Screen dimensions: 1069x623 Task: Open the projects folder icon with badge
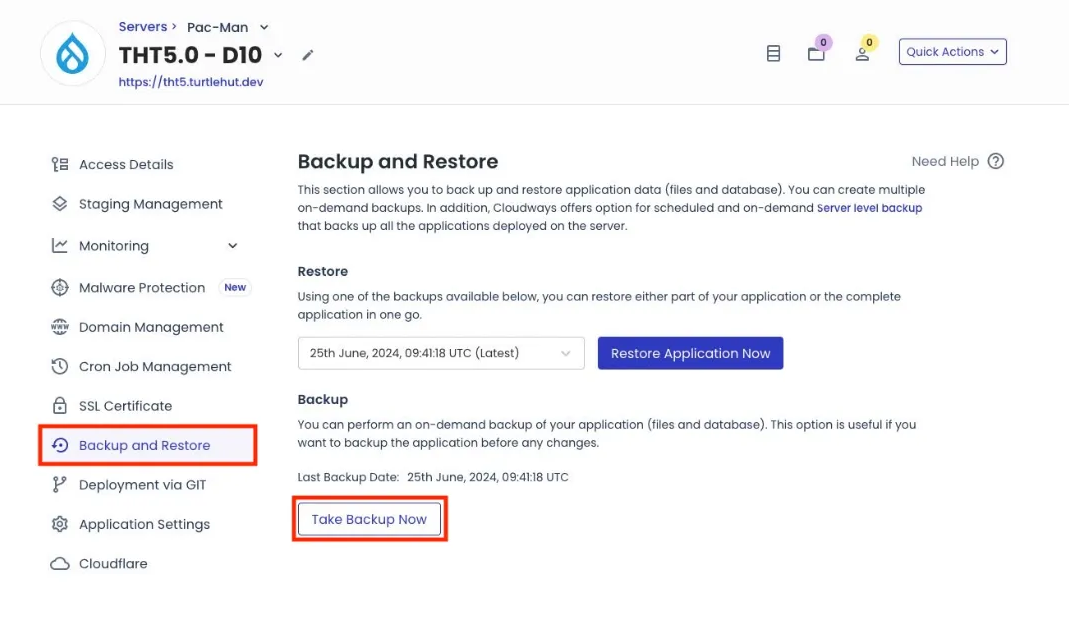[817, 53]
